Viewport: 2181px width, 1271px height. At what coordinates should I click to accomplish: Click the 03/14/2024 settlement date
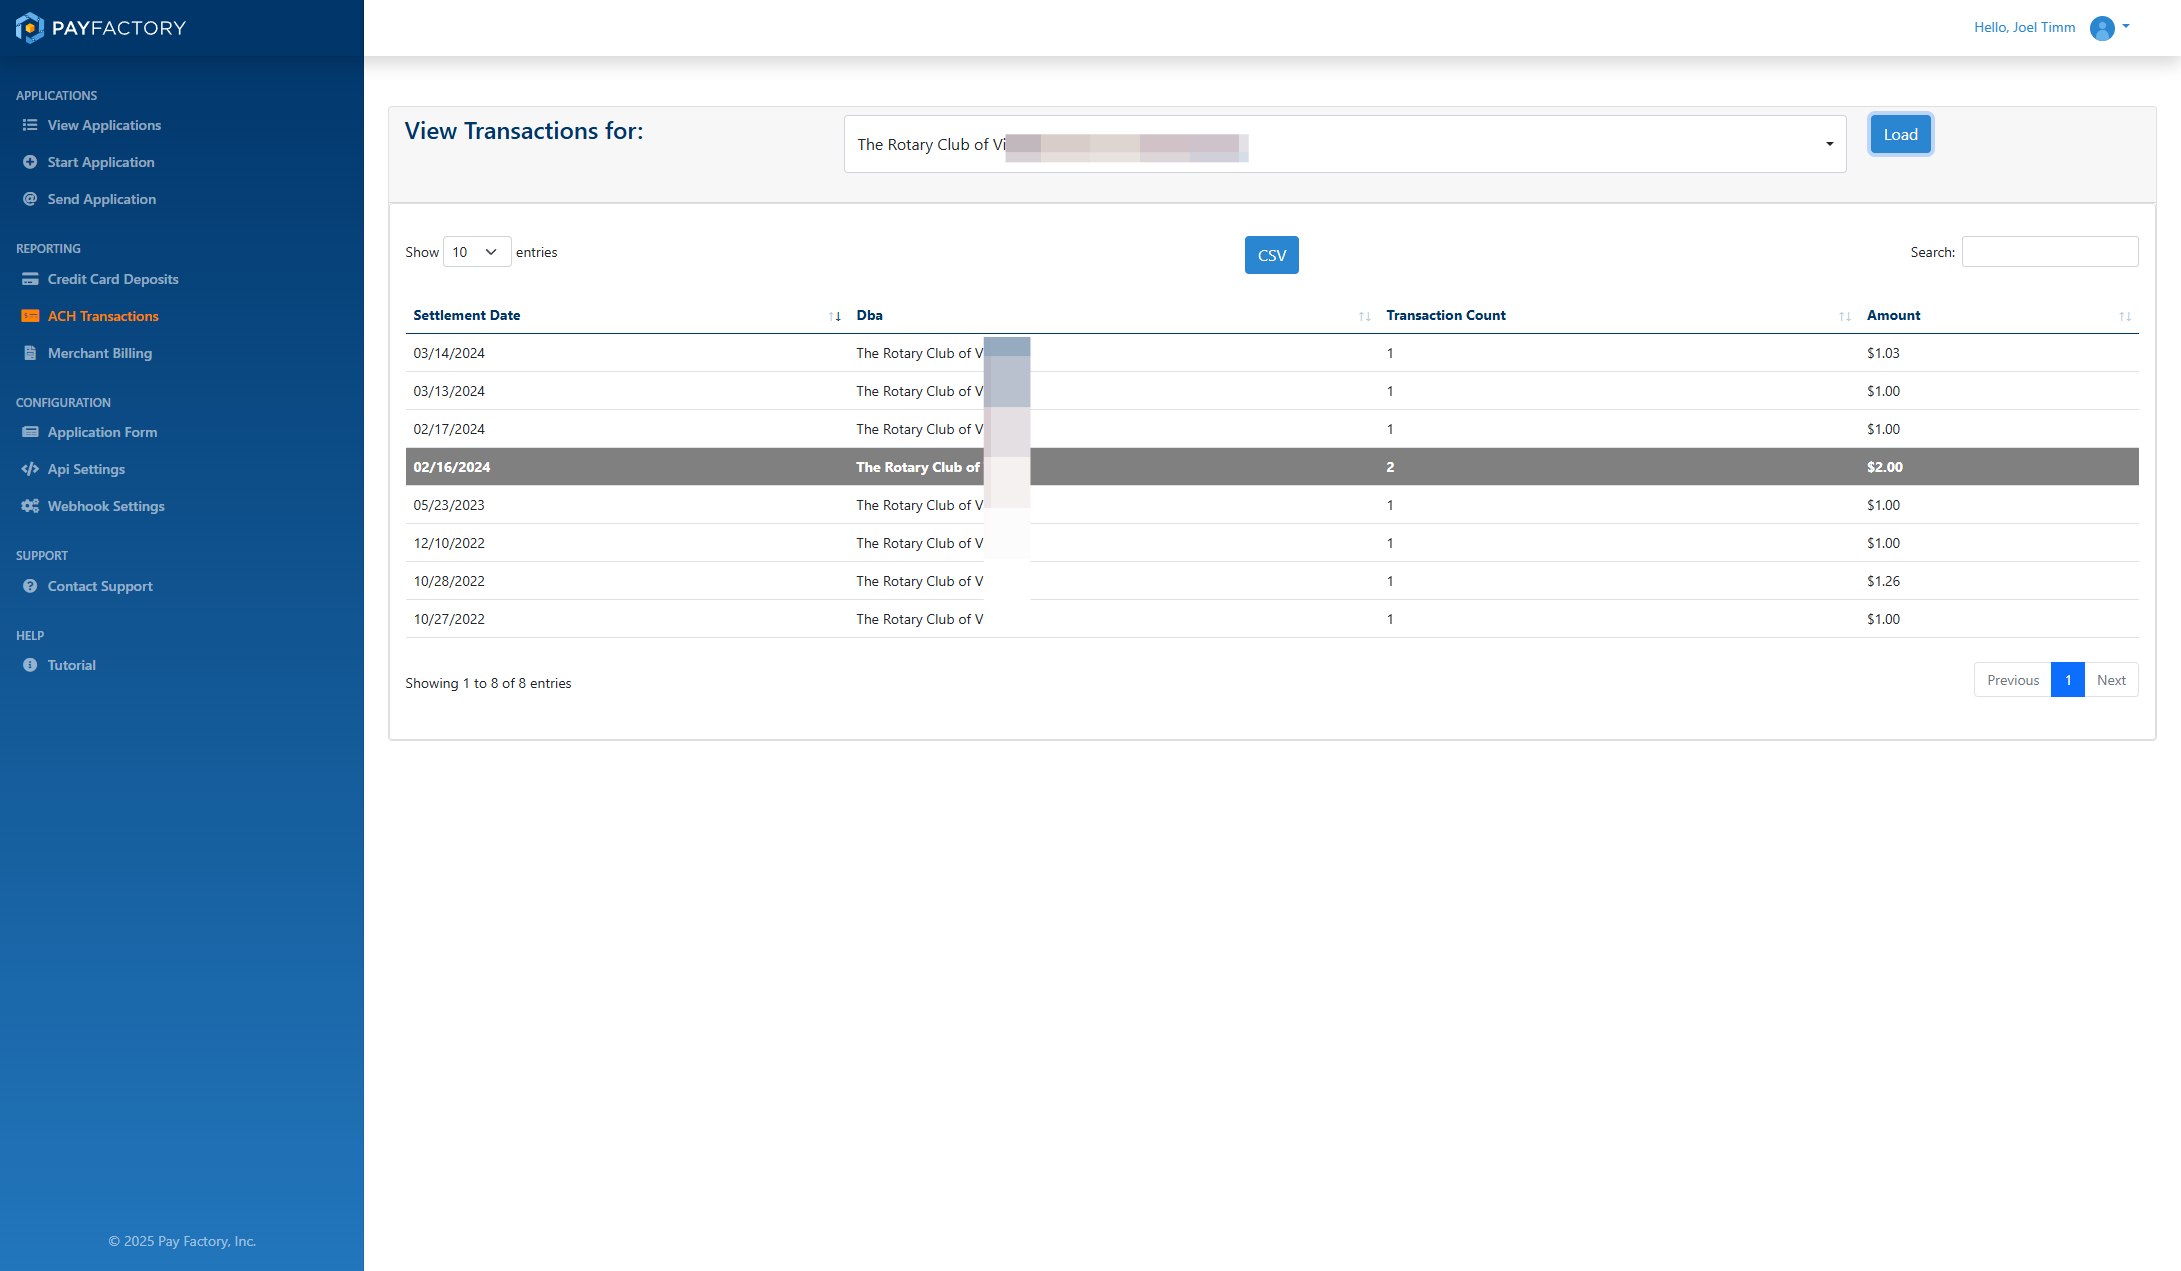(x=449, y=353)
